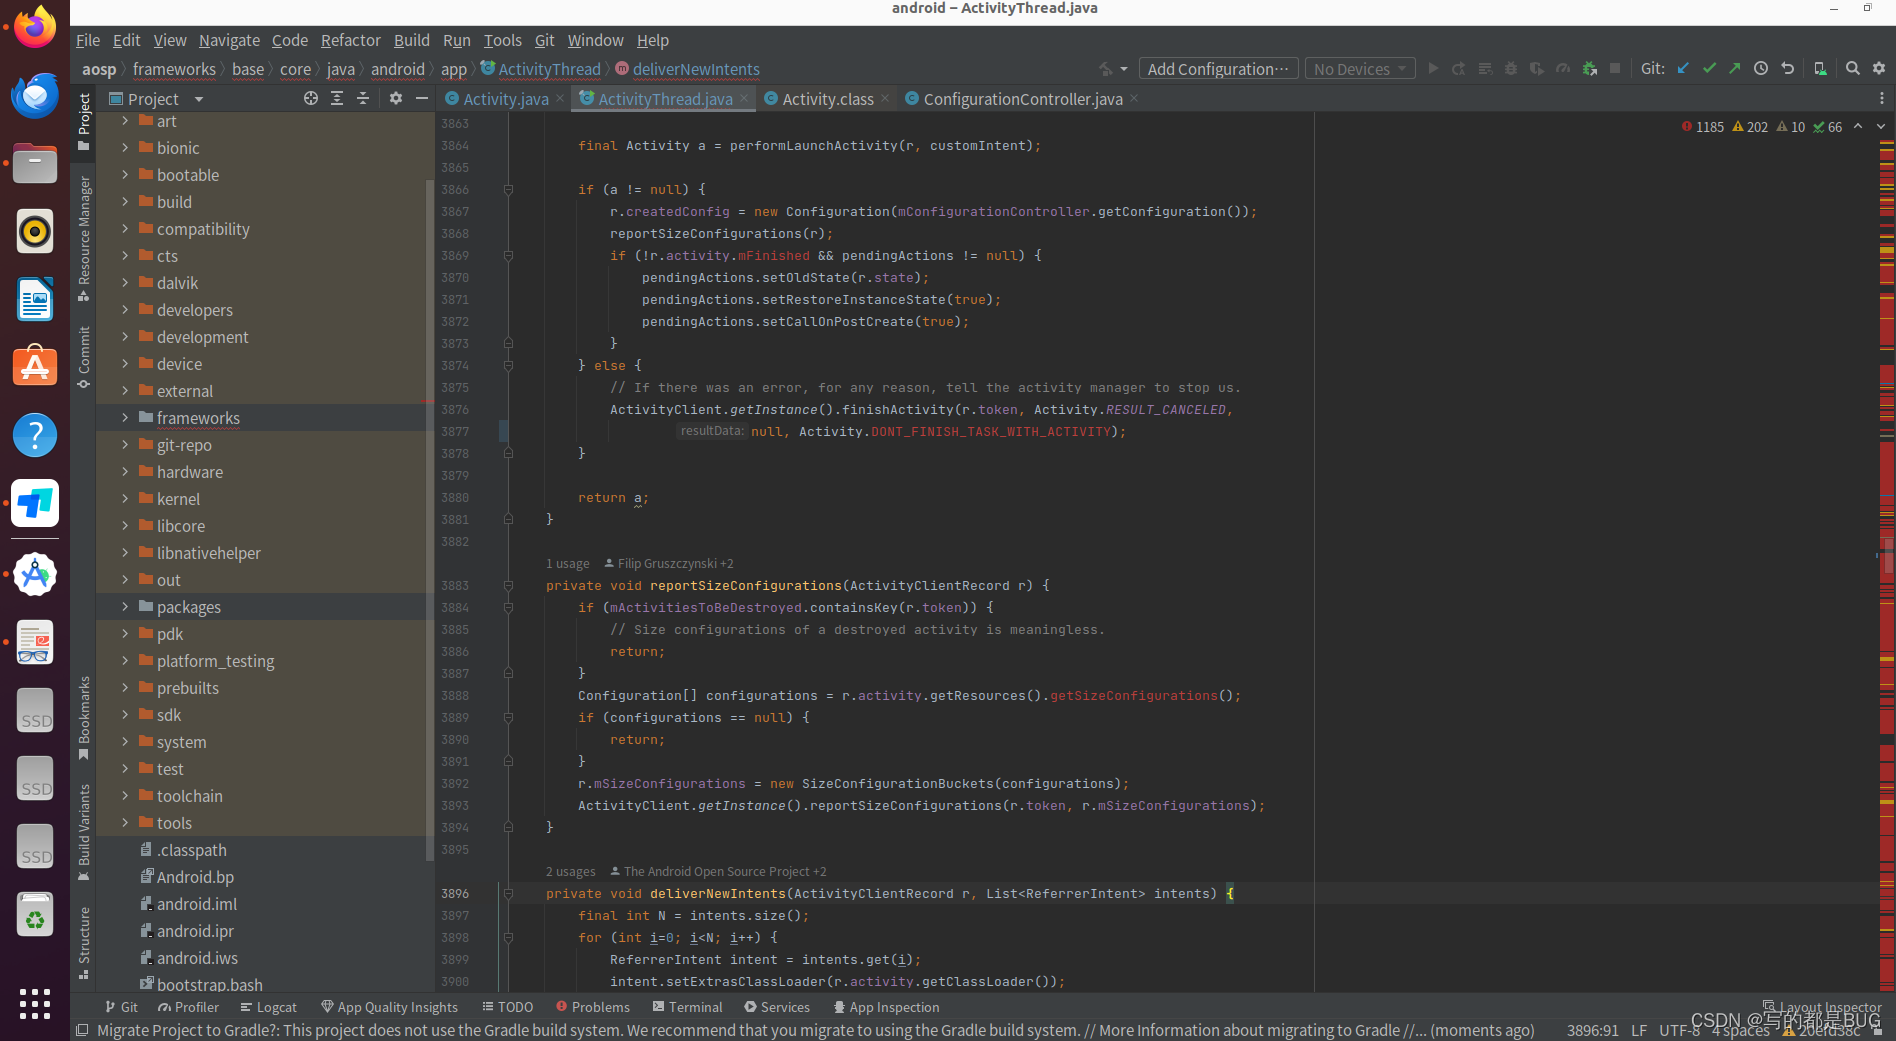Click the Git update project arrow

tap(1683, 69)
